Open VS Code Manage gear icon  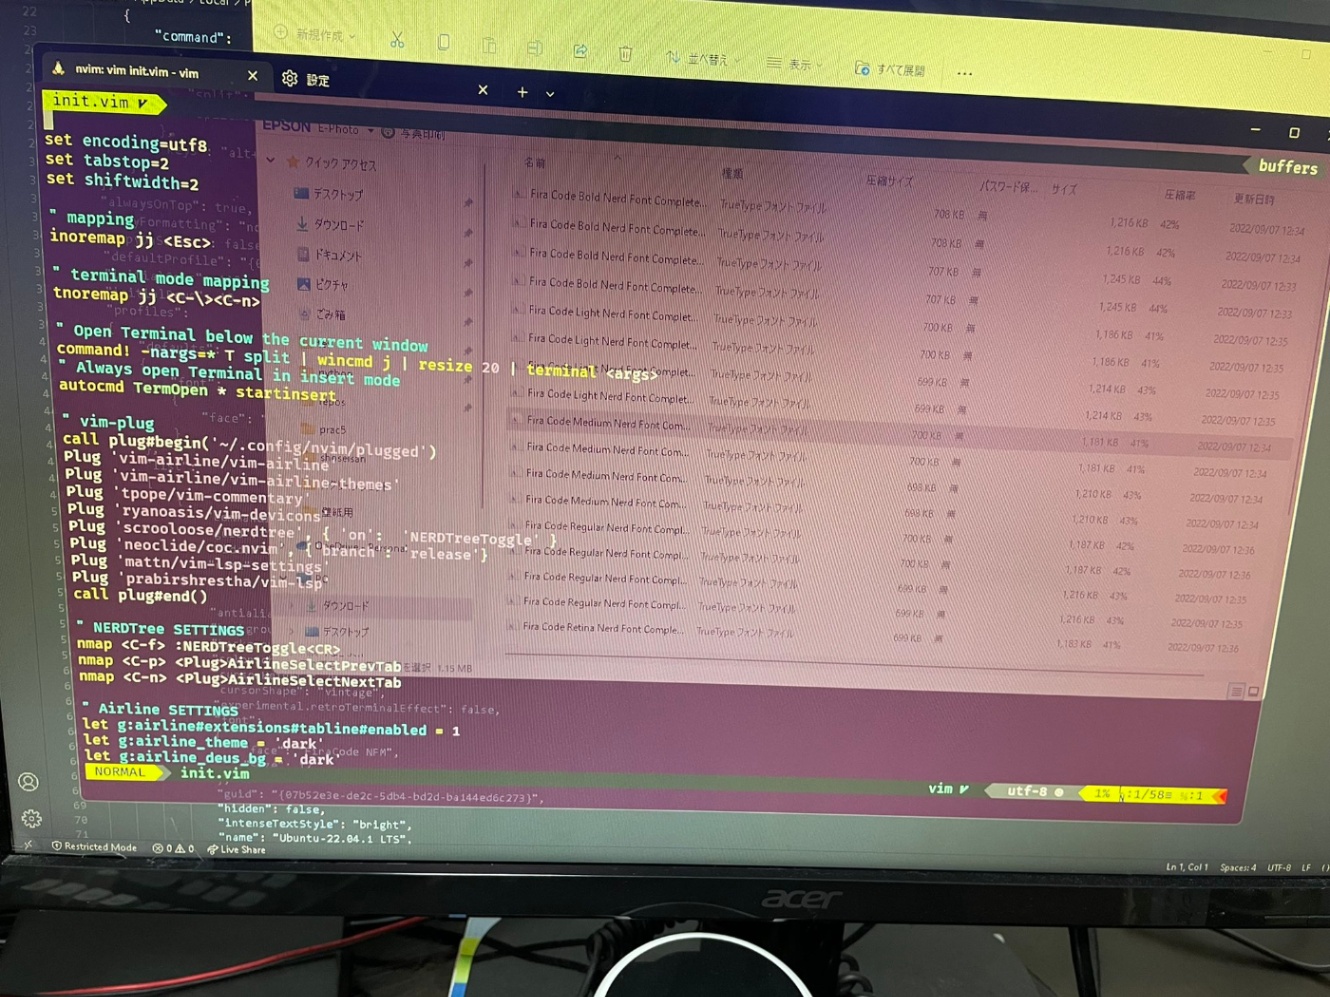coord(31,819)
